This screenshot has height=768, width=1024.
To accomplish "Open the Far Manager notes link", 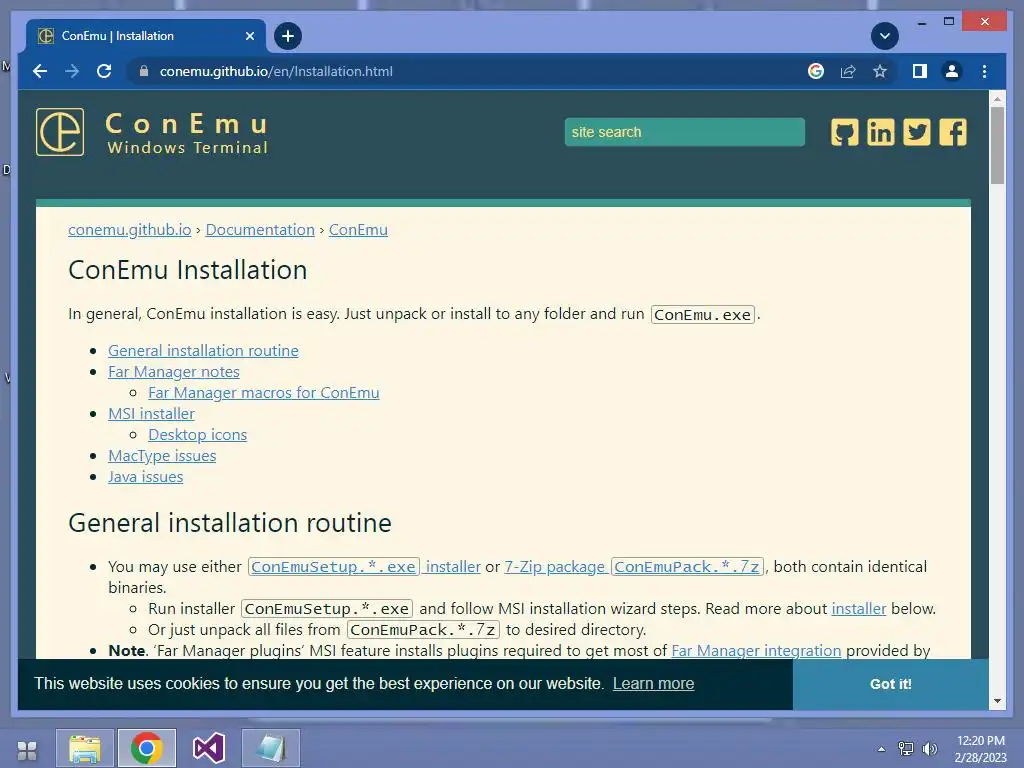I will tap(174, 372).
